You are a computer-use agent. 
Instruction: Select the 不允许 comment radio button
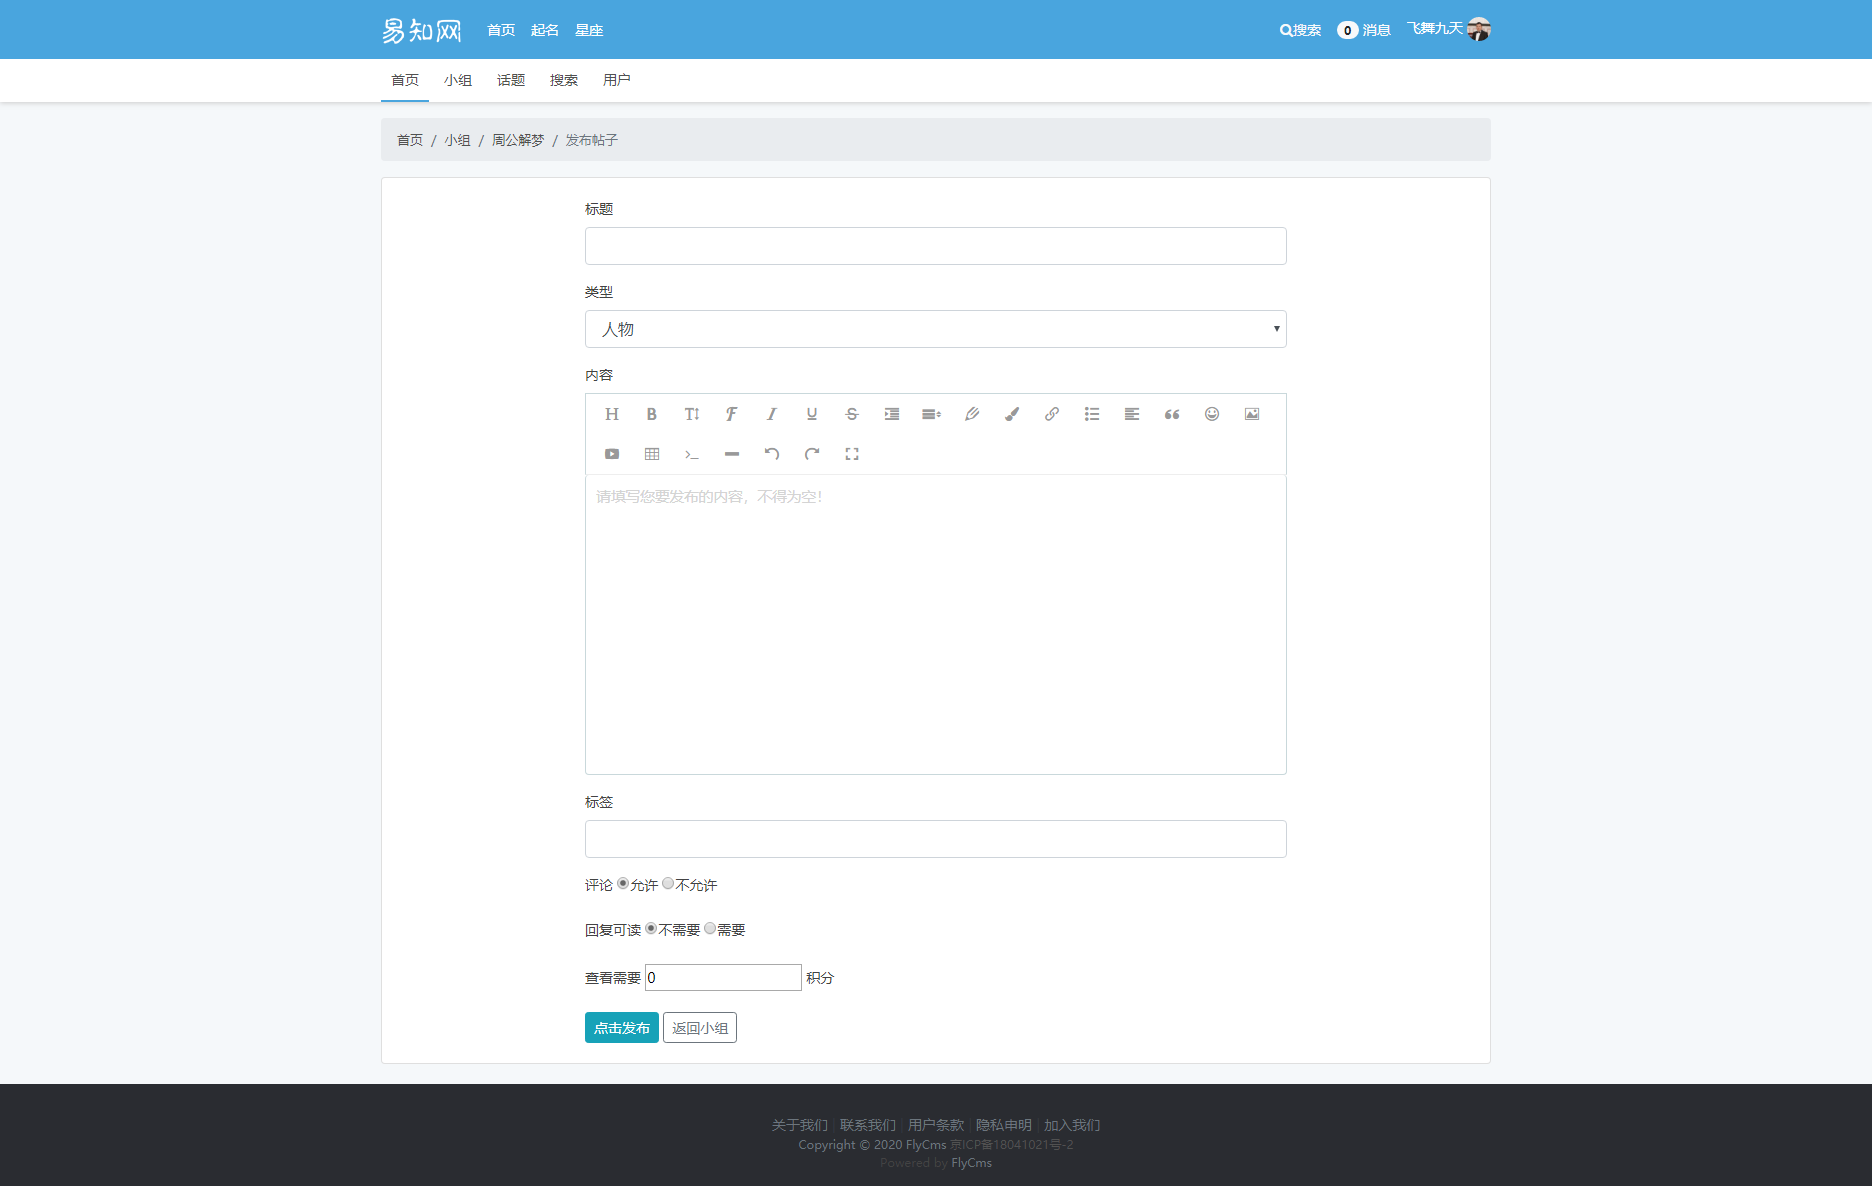click(x=668, y=884)
